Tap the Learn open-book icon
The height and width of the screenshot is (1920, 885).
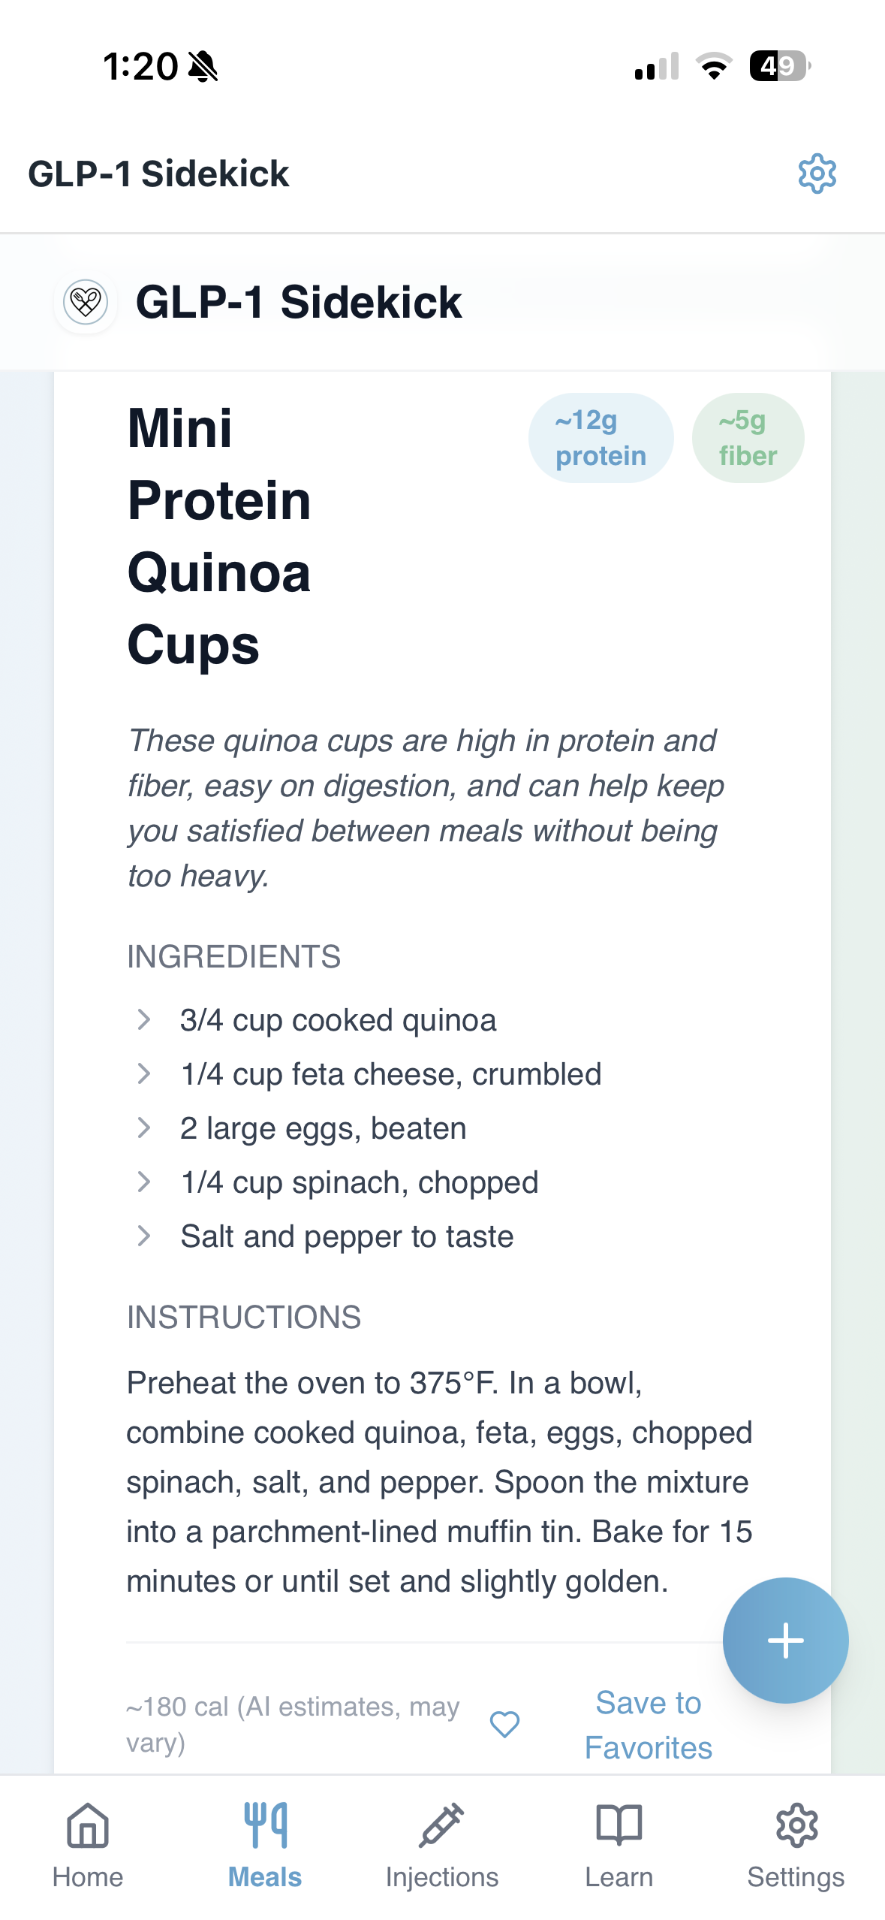pyautogui.click(x=619, y=1826)
